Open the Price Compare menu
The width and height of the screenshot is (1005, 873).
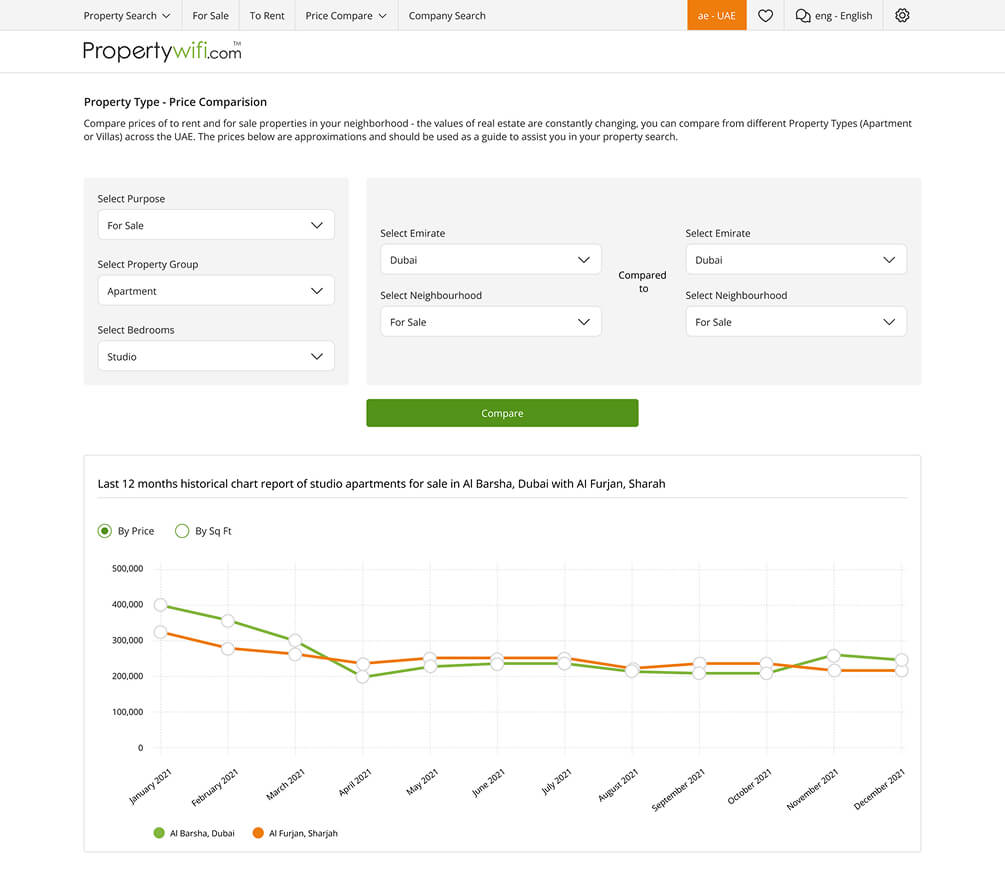345,15
